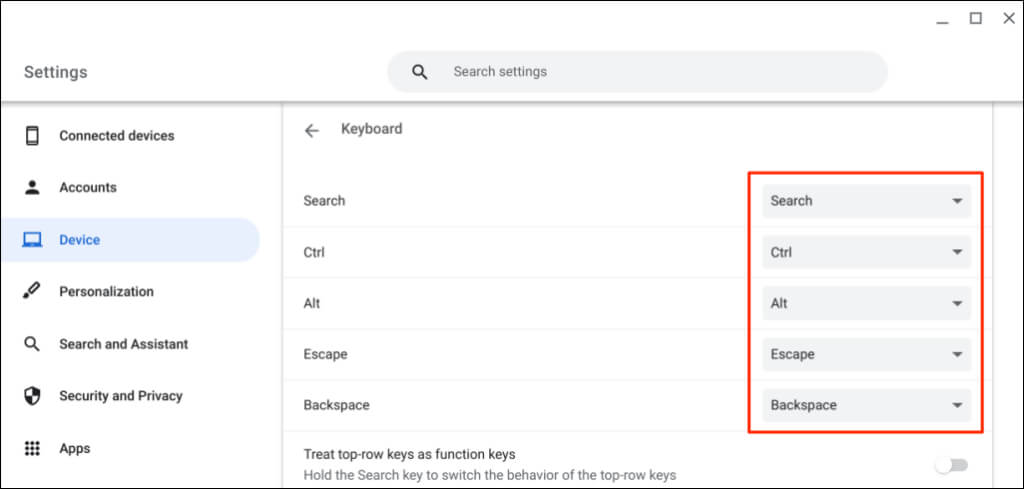Click the magnifier icon in search bar
The image size is (1024, 489).
(420, 72)
